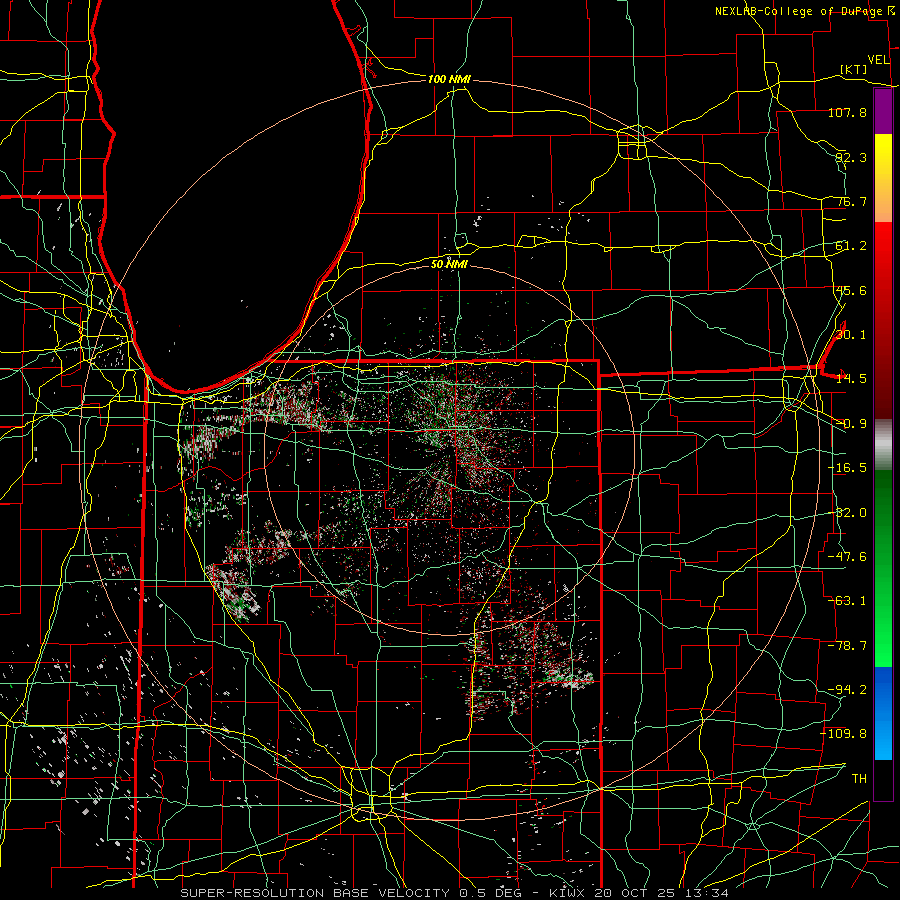Pick the yellow-orange segment of the color bar
Screen dimensions: 900x900
tap(883, 179)
